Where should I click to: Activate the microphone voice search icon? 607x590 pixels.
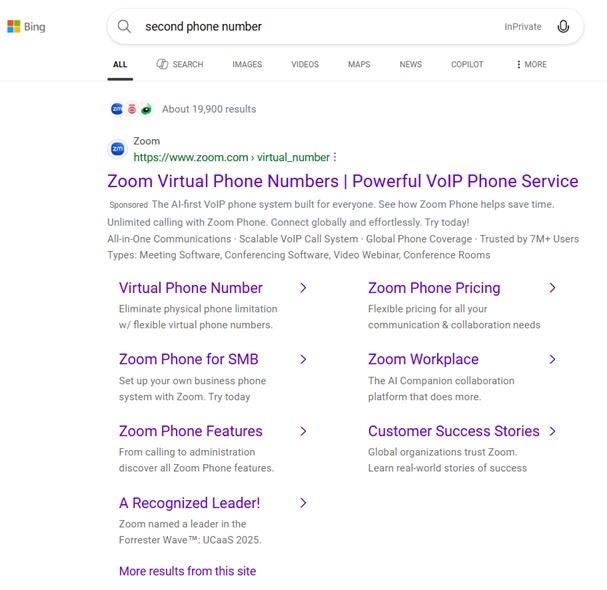[563, 27]
